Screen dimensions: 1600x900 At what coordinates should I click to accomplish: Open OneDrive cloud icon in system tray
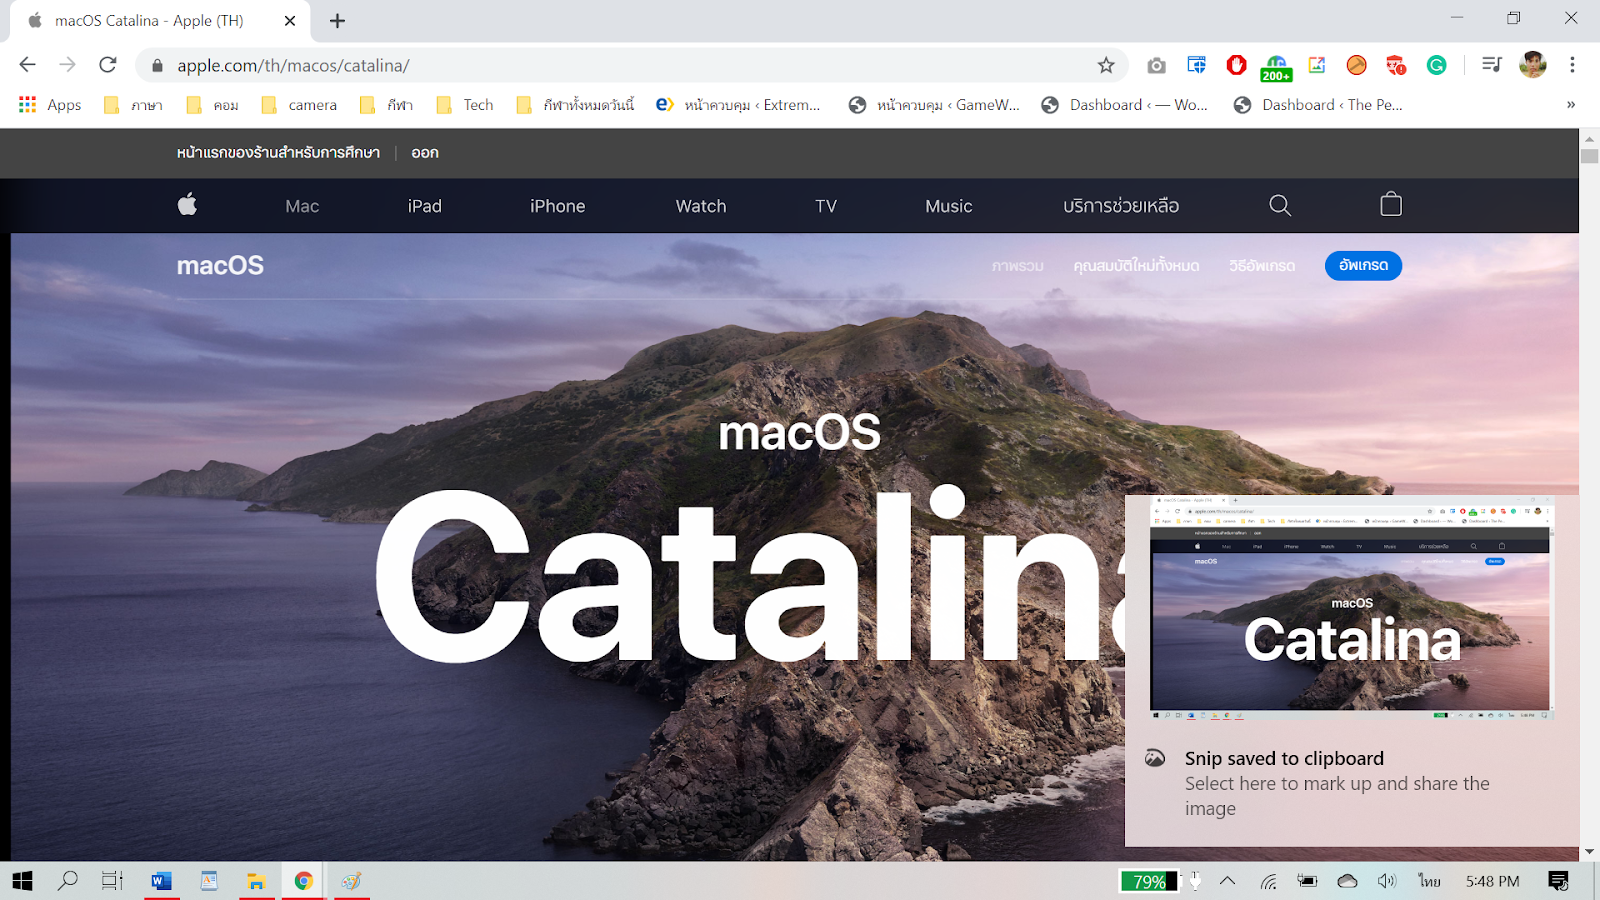click(1347, 881)
